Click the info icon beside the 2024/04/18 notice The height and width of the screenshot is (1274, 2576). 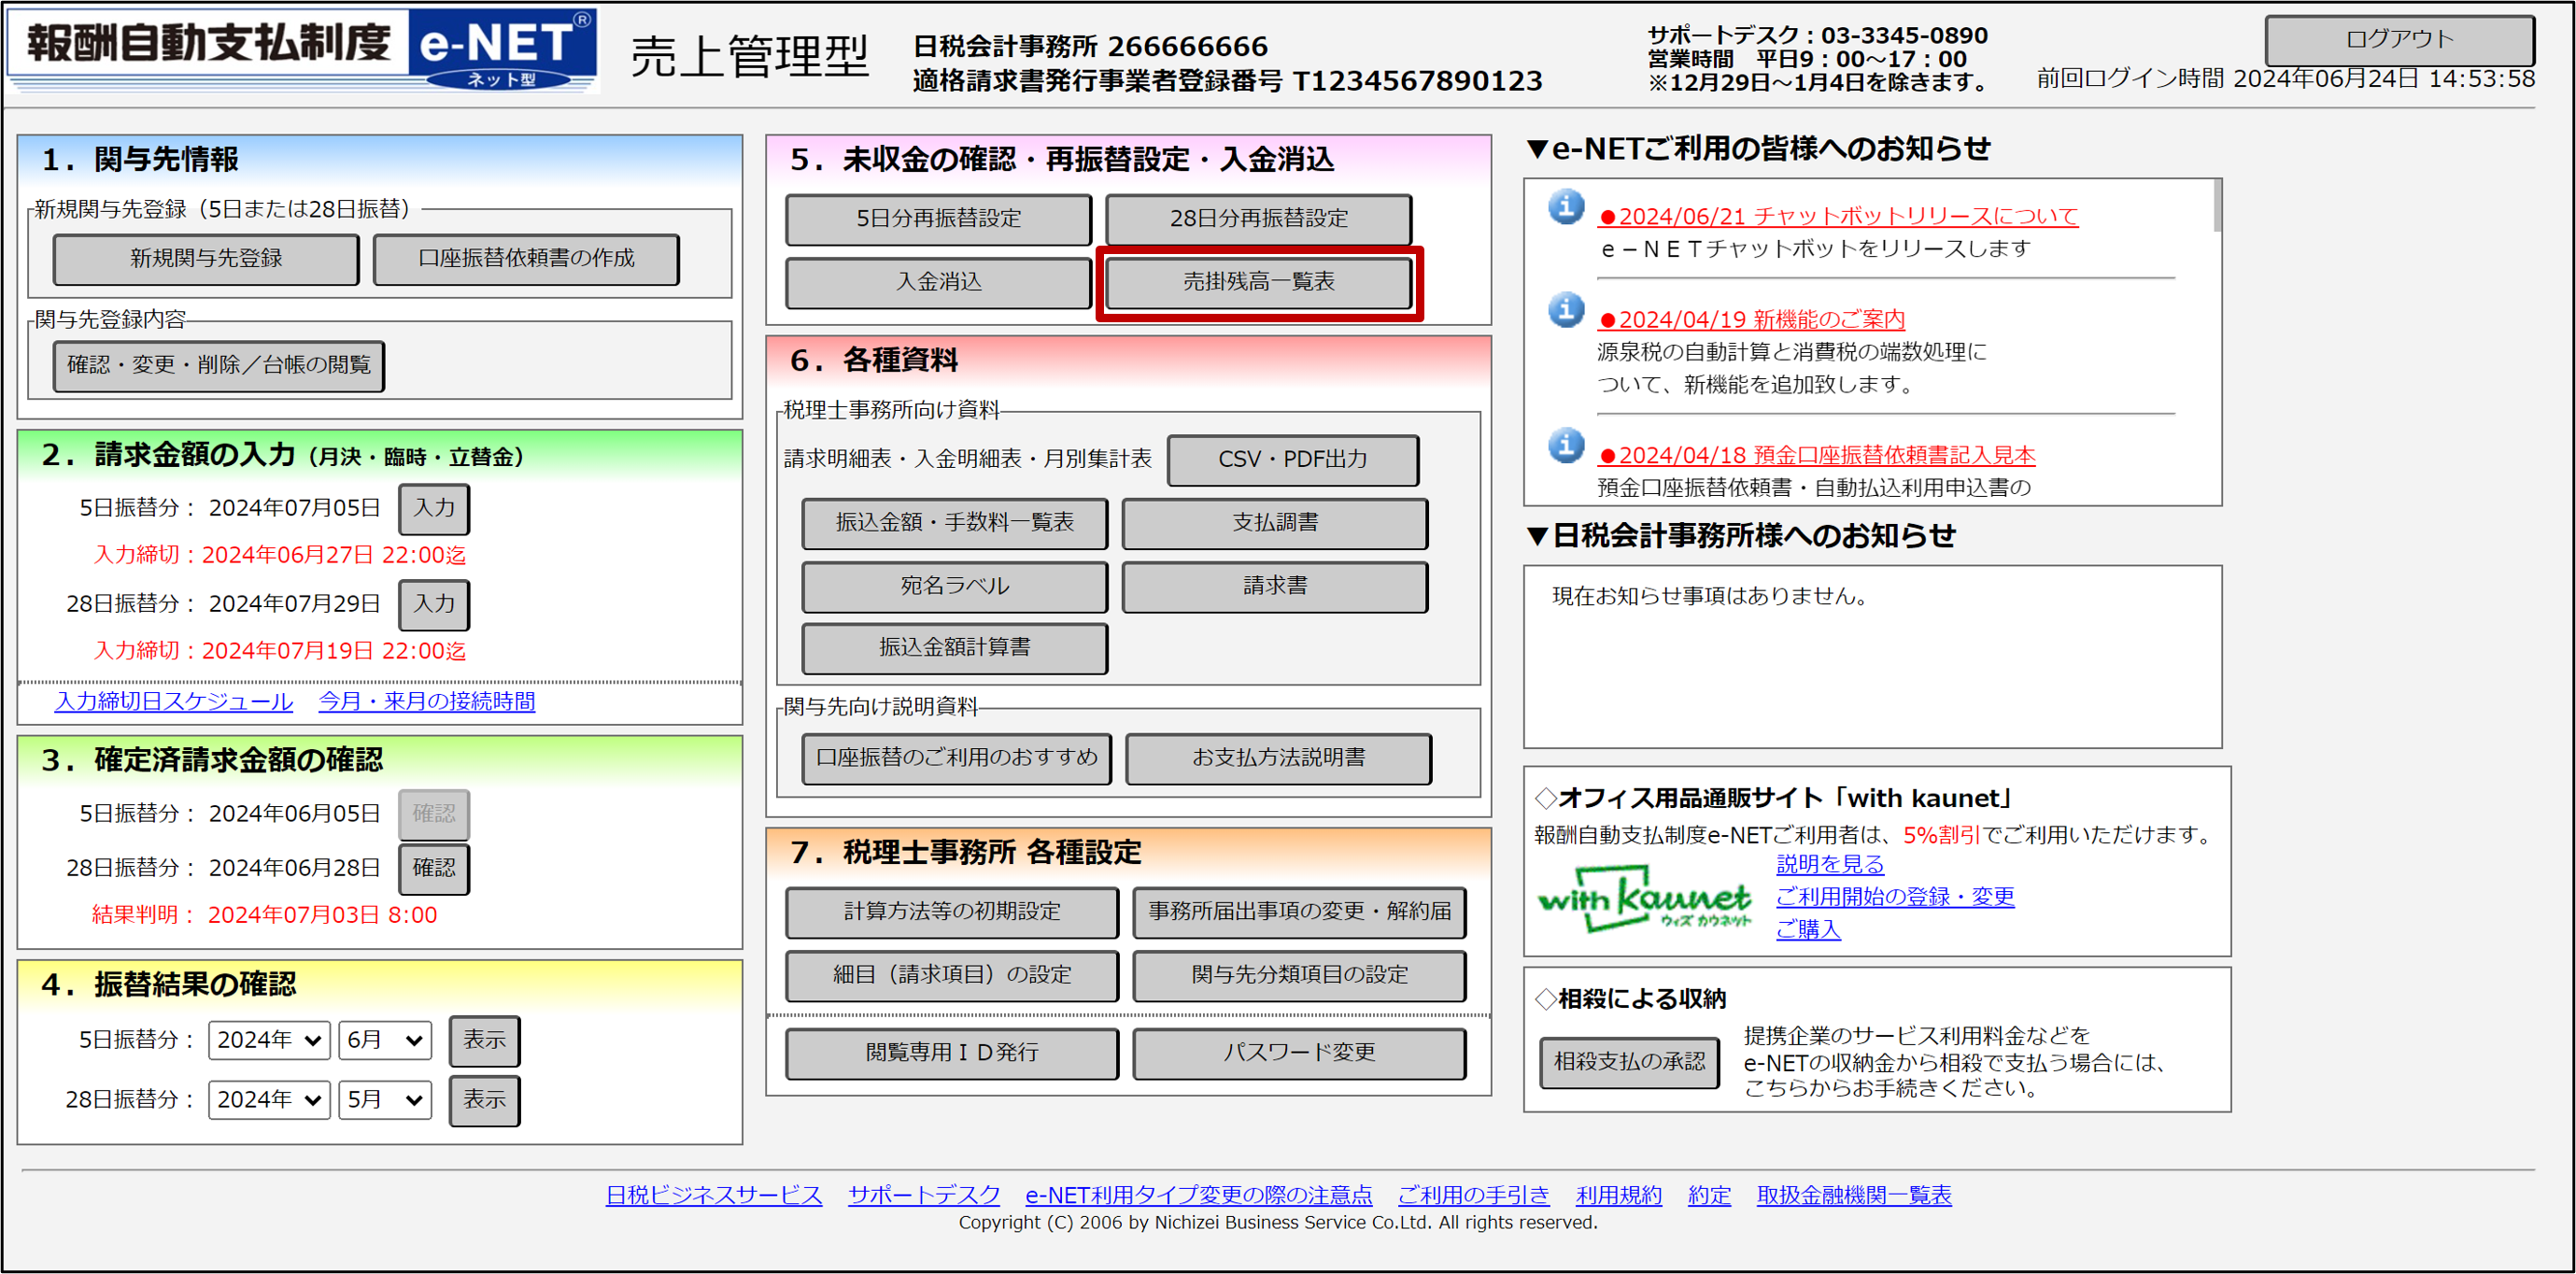tap(1566, 445)
